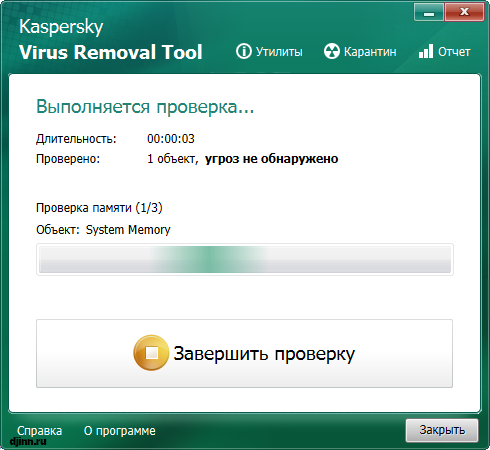The height and width of the screenshot is (450, 490).
Task: Select the duration value 00:00:03
Action: pos(171,139)
